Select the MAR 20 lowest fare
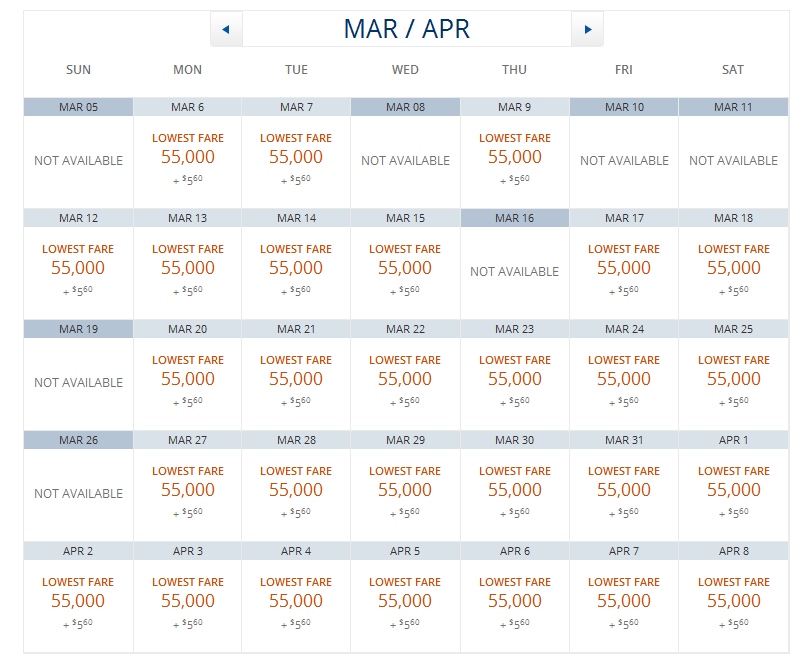 187,379
